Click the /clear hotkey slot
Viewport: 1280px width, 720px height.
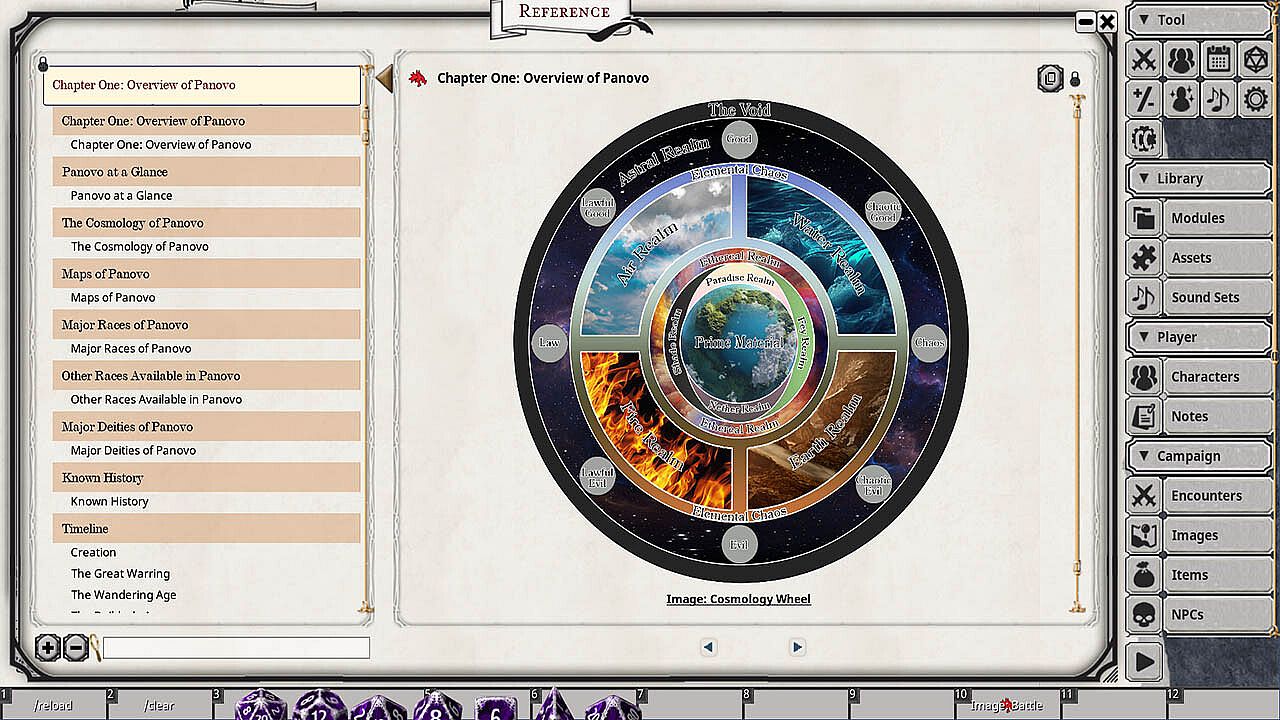pyautogui.click(x=159, y=705)
